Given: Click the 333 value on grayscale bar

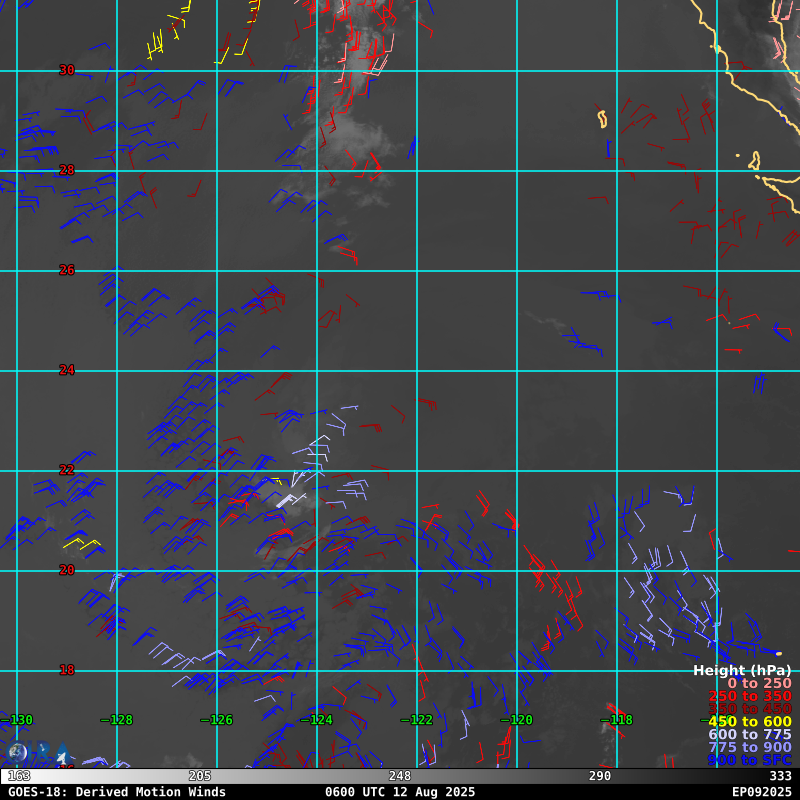Looking at the screenshot, I should pos(780,776).
